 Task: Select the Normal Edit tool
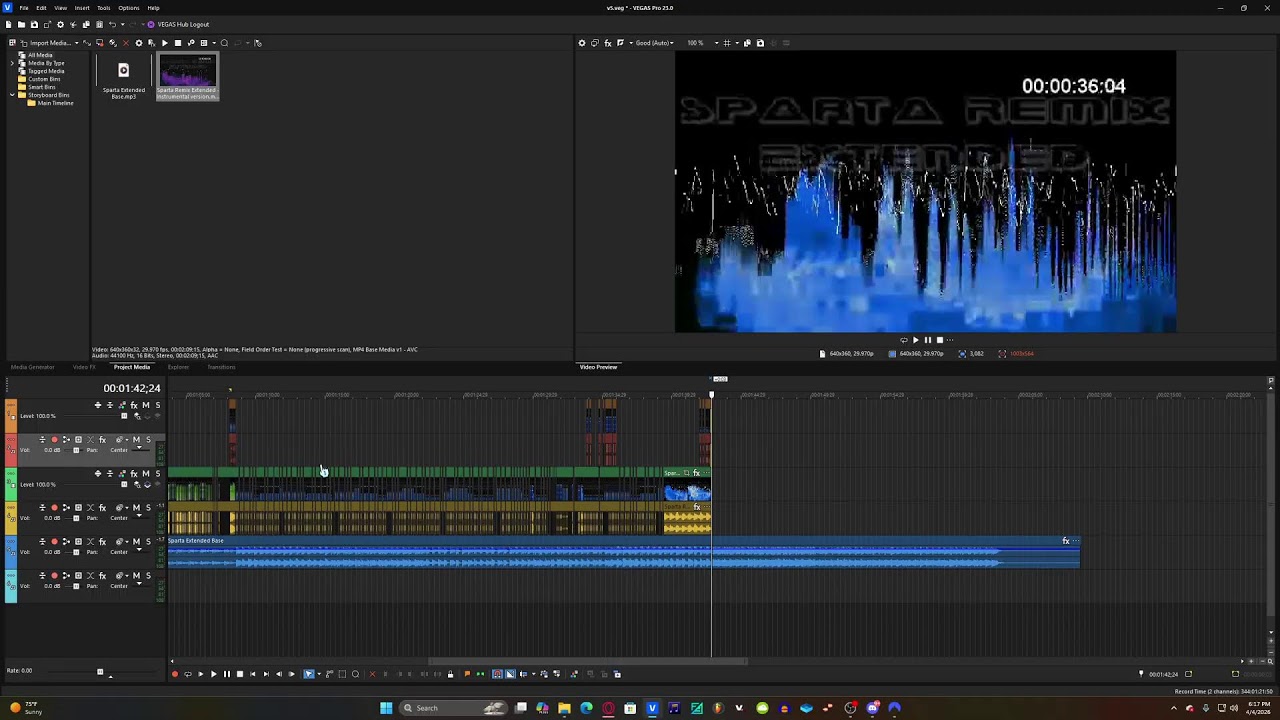tap(308, 674)
